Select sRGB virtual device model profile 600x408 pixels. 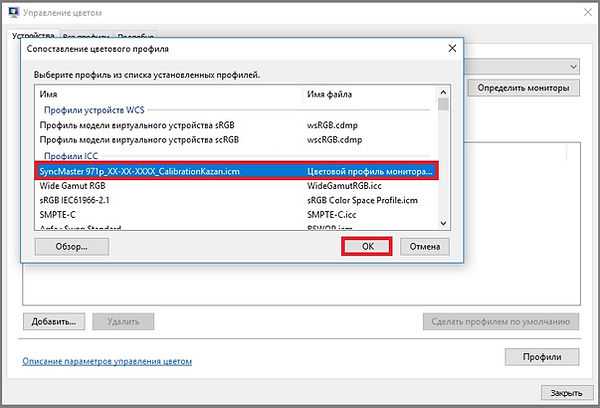[x=236, y=125]
